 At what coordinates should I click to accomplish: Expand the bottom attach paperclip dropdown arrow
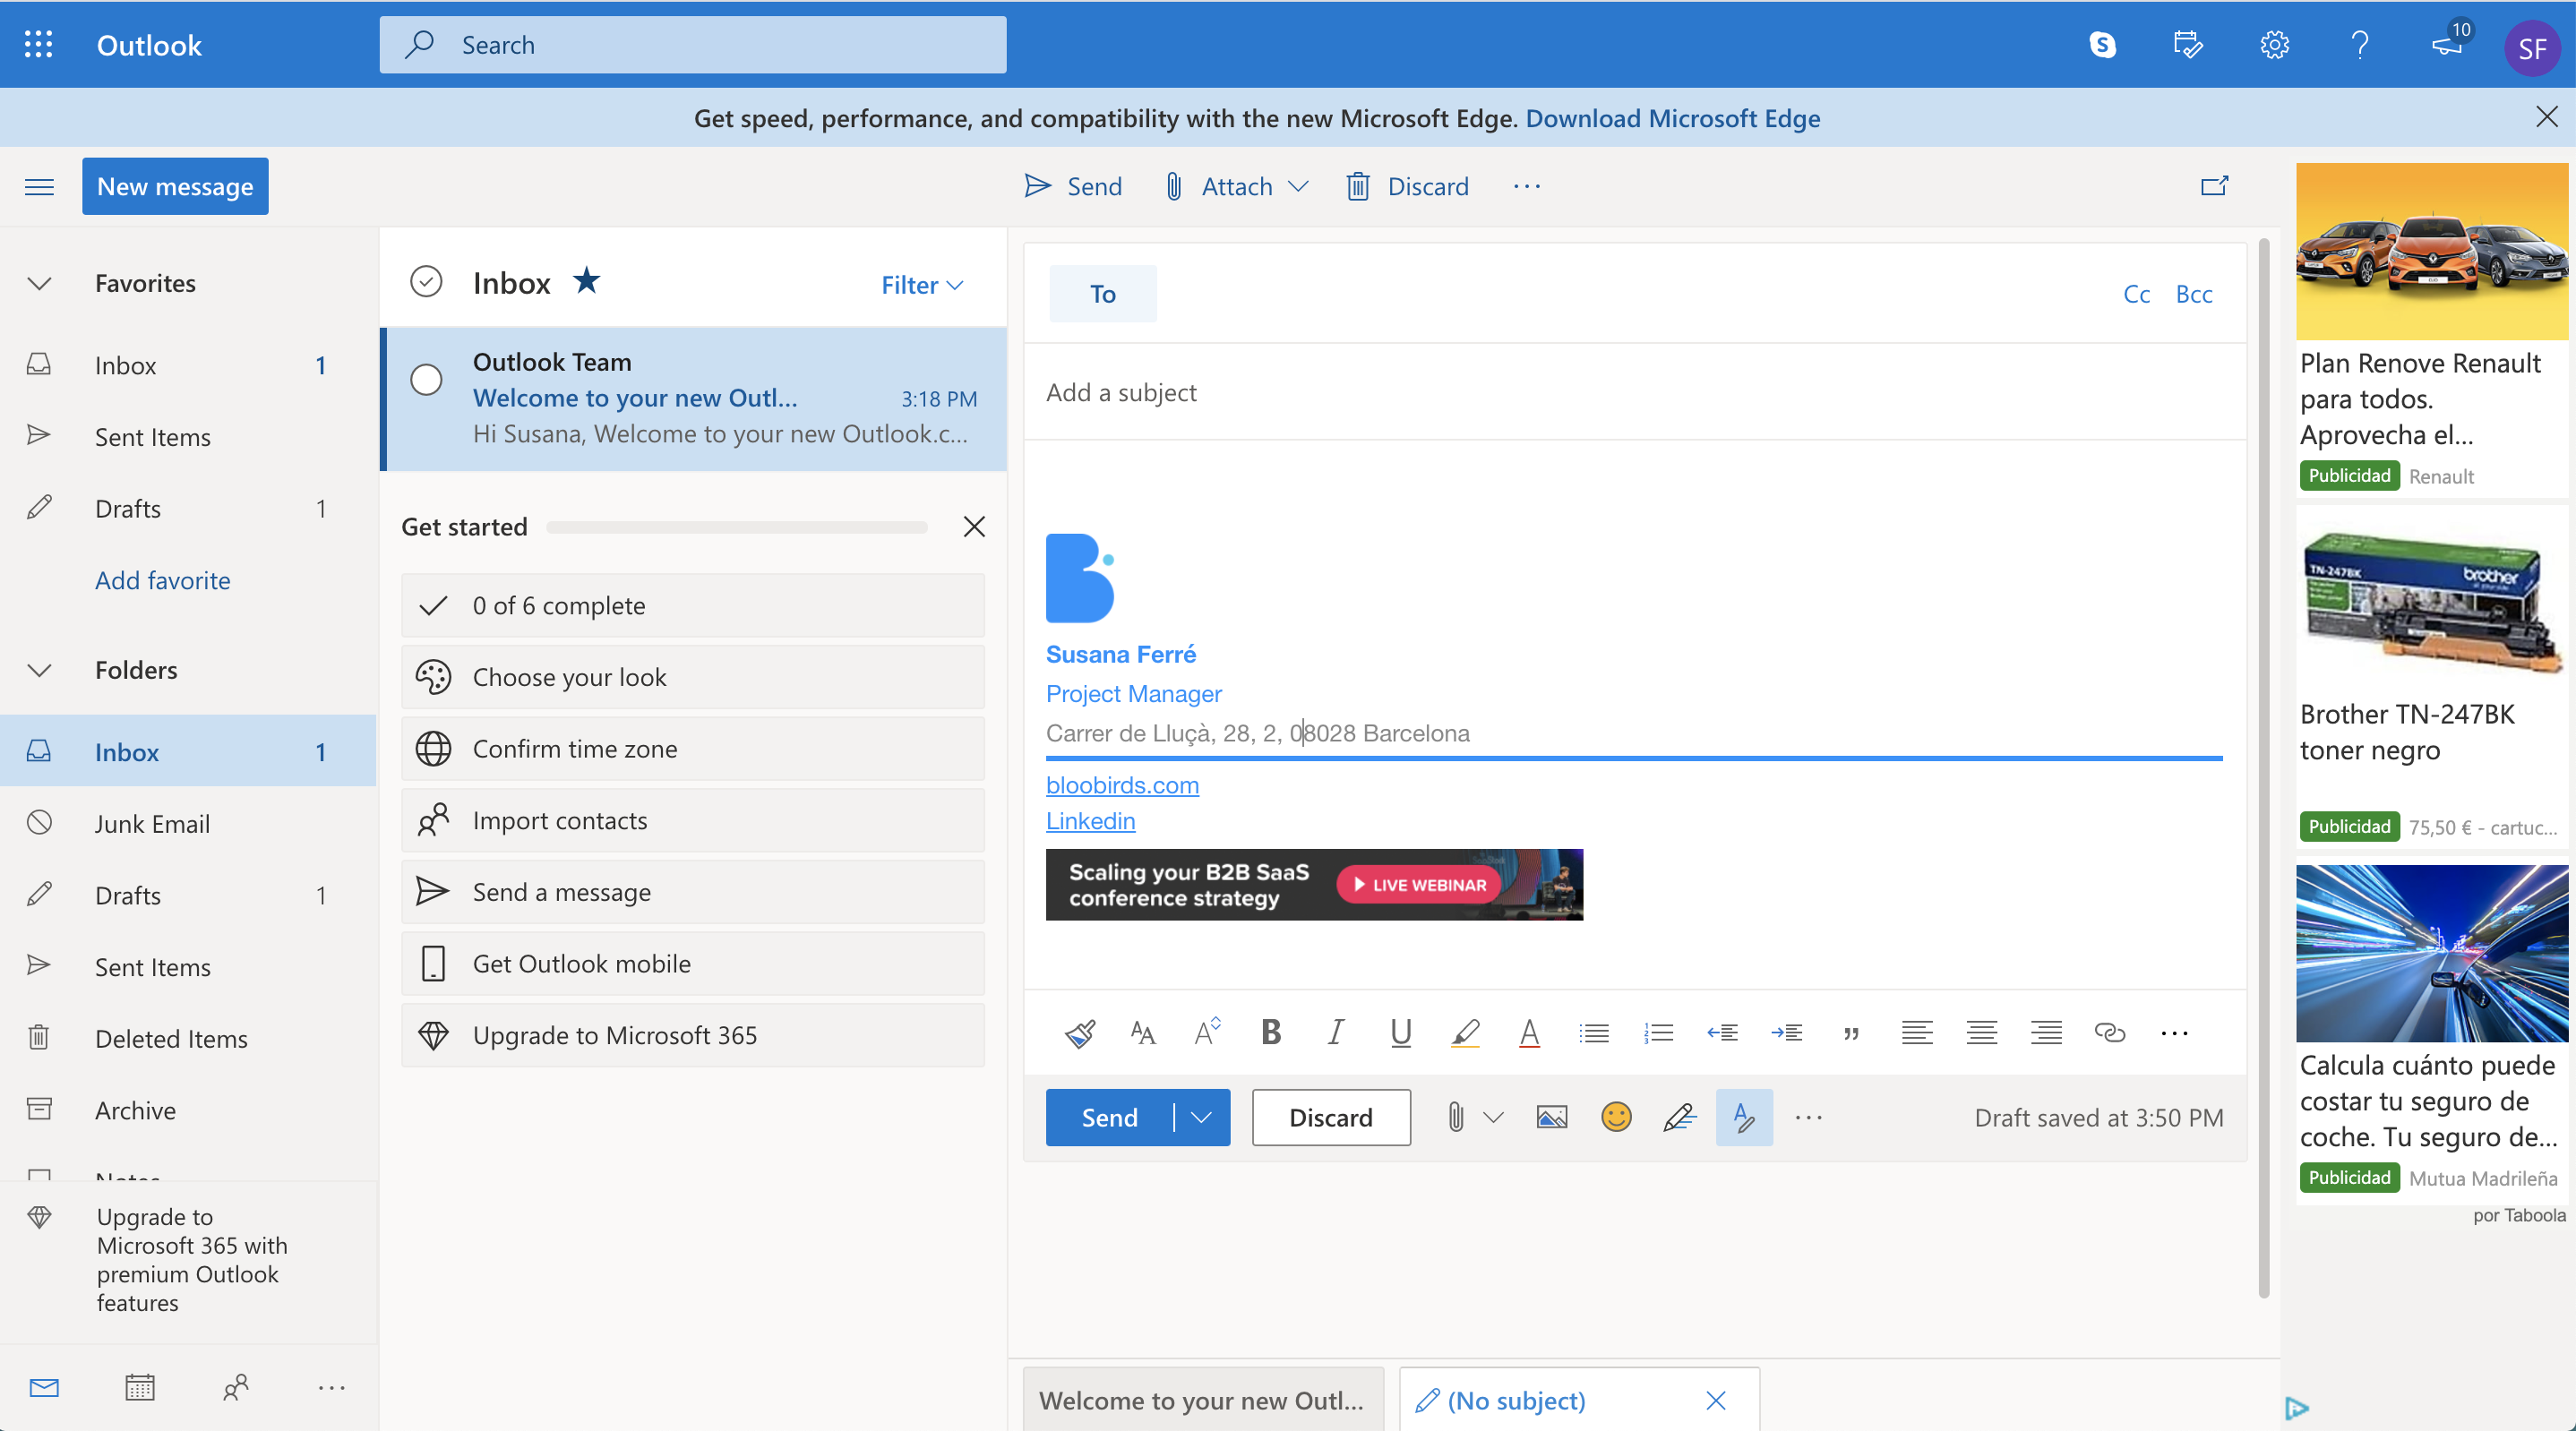coord(1493,1117)
